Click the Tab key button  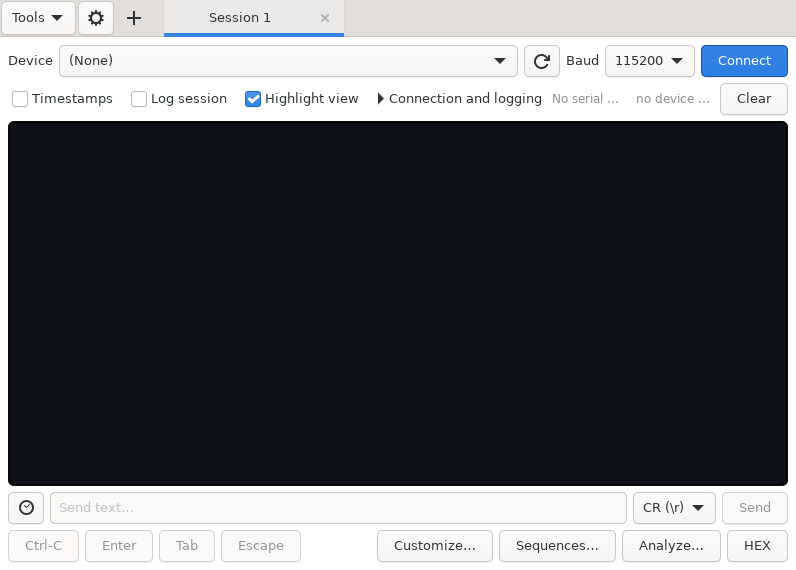coord(187,546)
